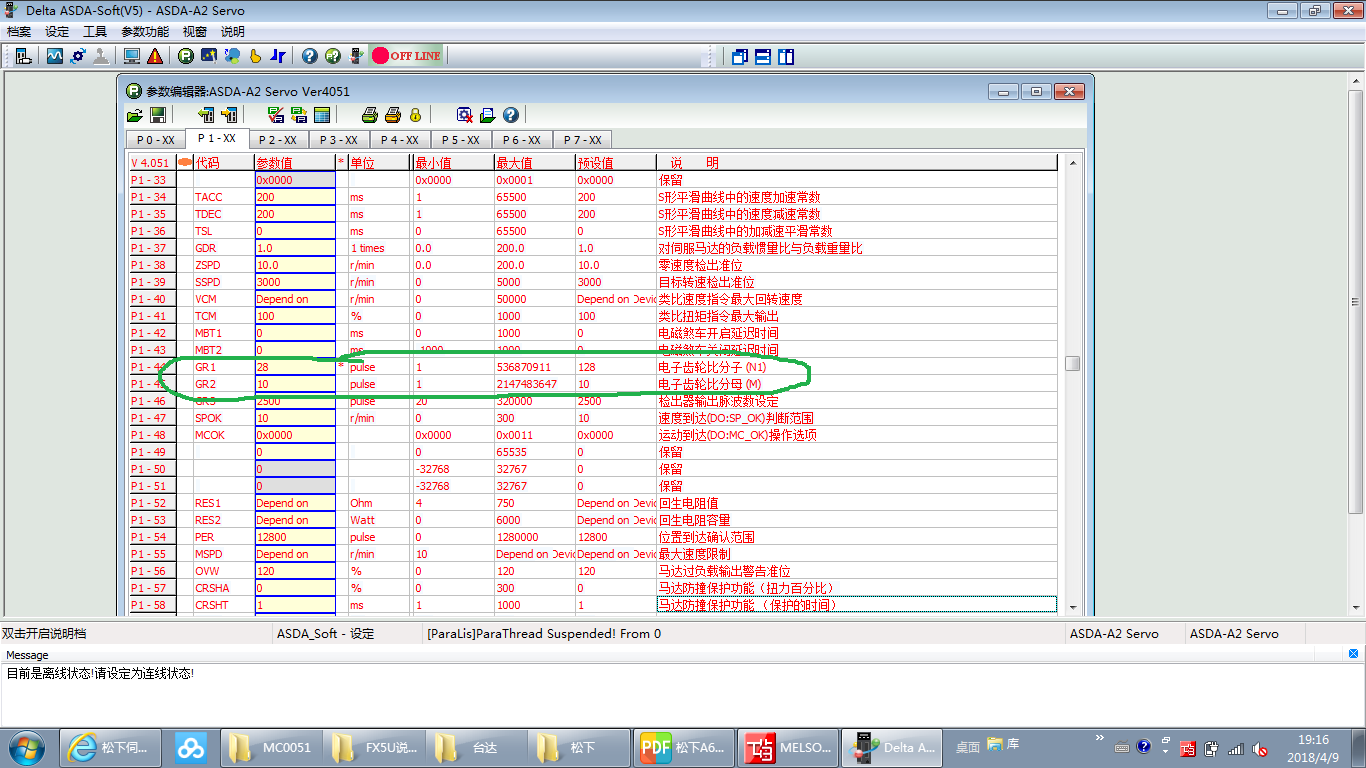The width and height of the screenshot is (1366, 768).
Task: Click the muted volume icon in system tray
Action: point(1261,748)
